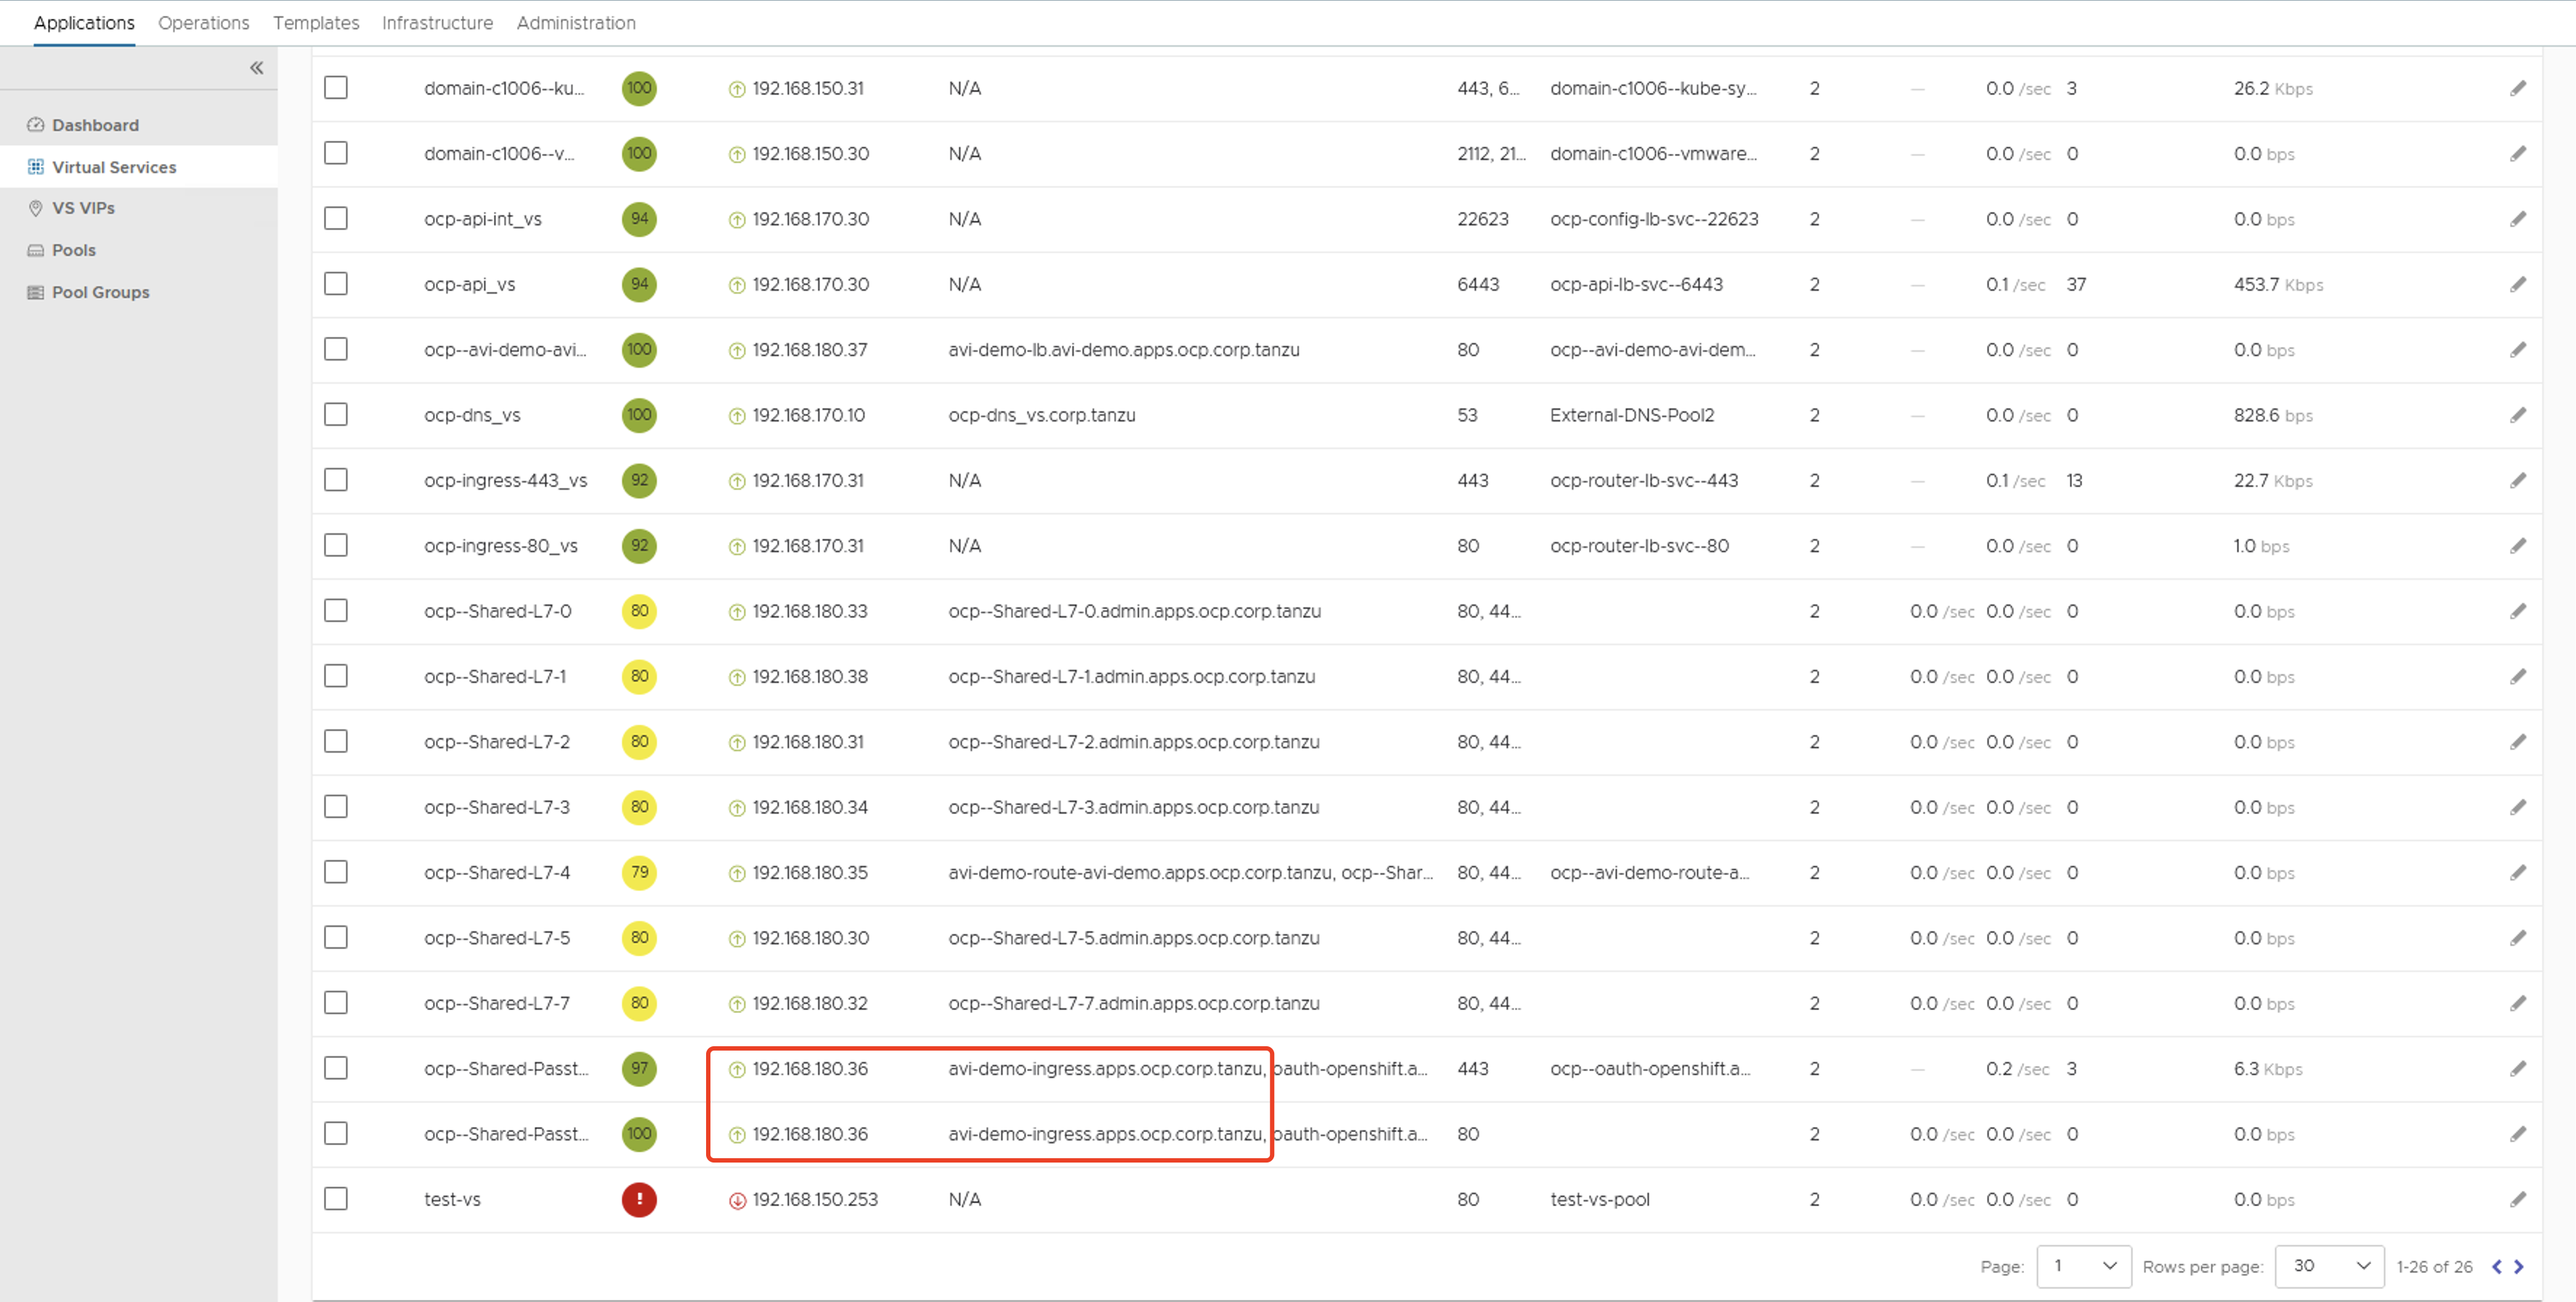The height and width of the screenshot is (1302, 2576).
Task: Click the VS VIPs pin icon
Action: (36, 208)
